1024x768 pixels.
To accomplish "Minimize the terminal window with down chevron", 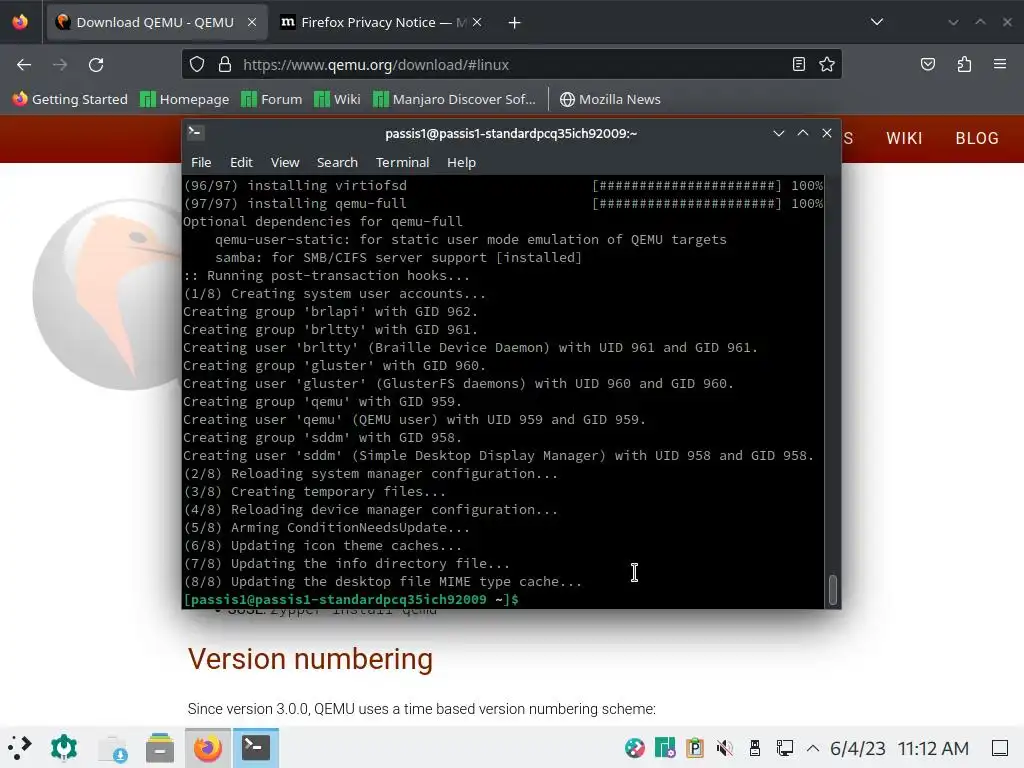I will 778,133.
